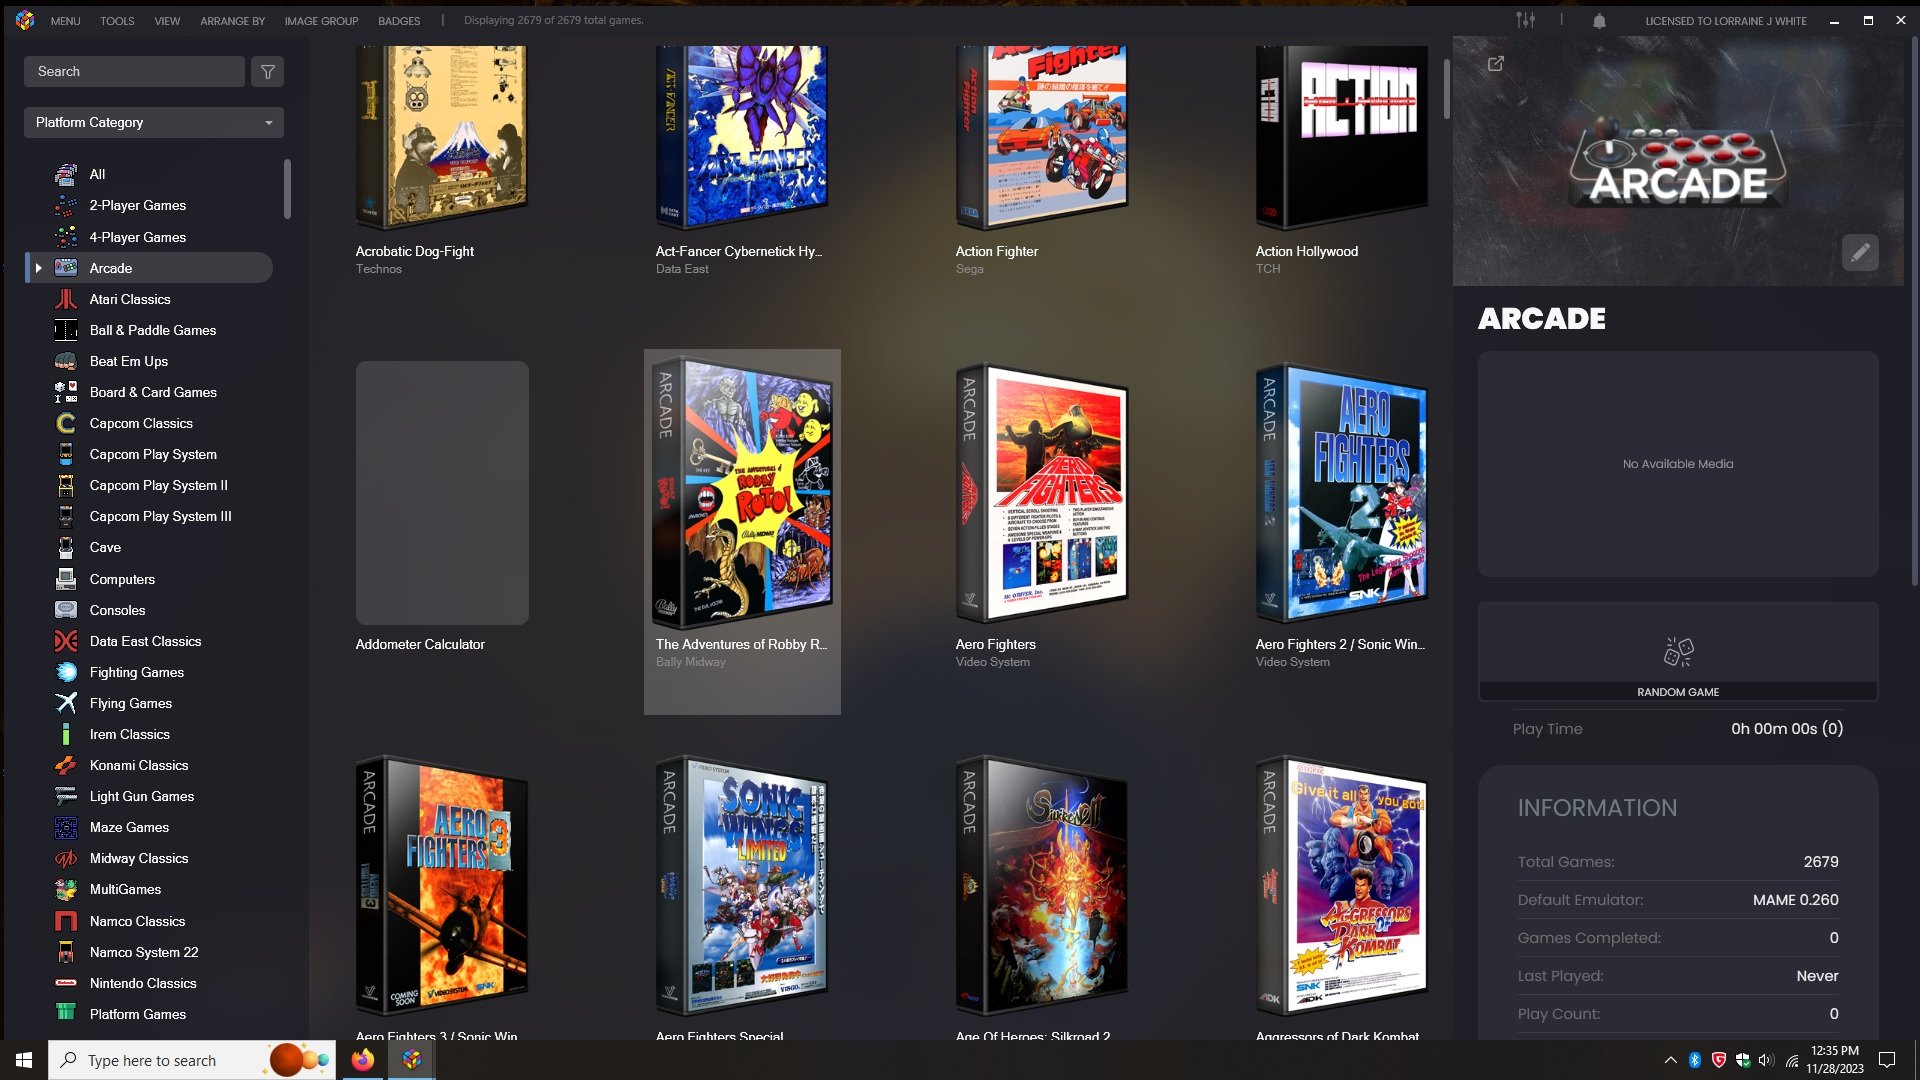Open Windows action center notifications icon
Screen dimensions: 1920x1080
tap(1887, 1060)
